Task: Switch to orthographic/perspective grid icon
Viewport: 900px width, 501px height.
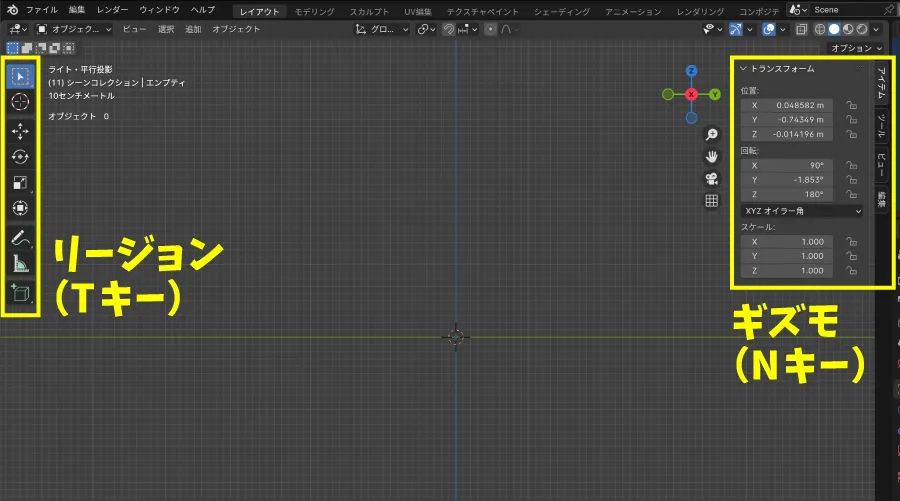Action: (x=712, y=201)
